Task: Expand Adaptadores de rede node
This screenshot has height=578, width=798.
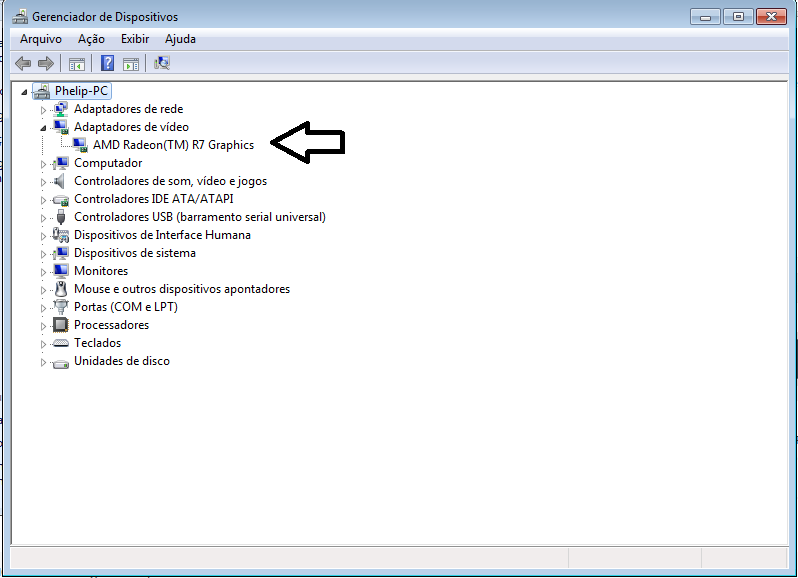Action: pyautogui.click(x=43, y=110)
